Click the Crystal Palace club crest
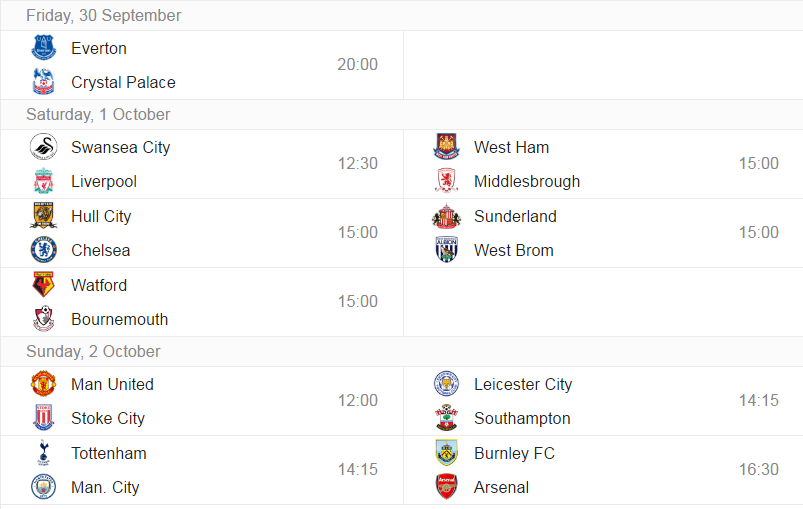Viewport: 803px width, 509px height. 44,82
